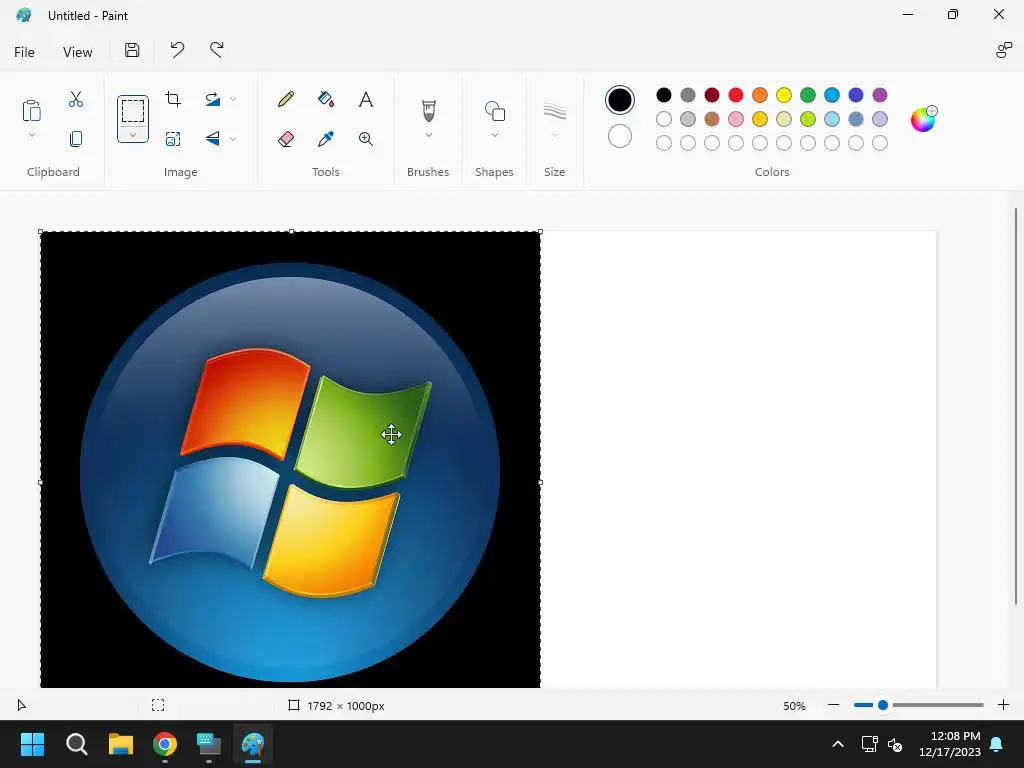Screen dimensions: 1024x768
Task: Open the Shapes gallery
Action: tap(494, 110)
